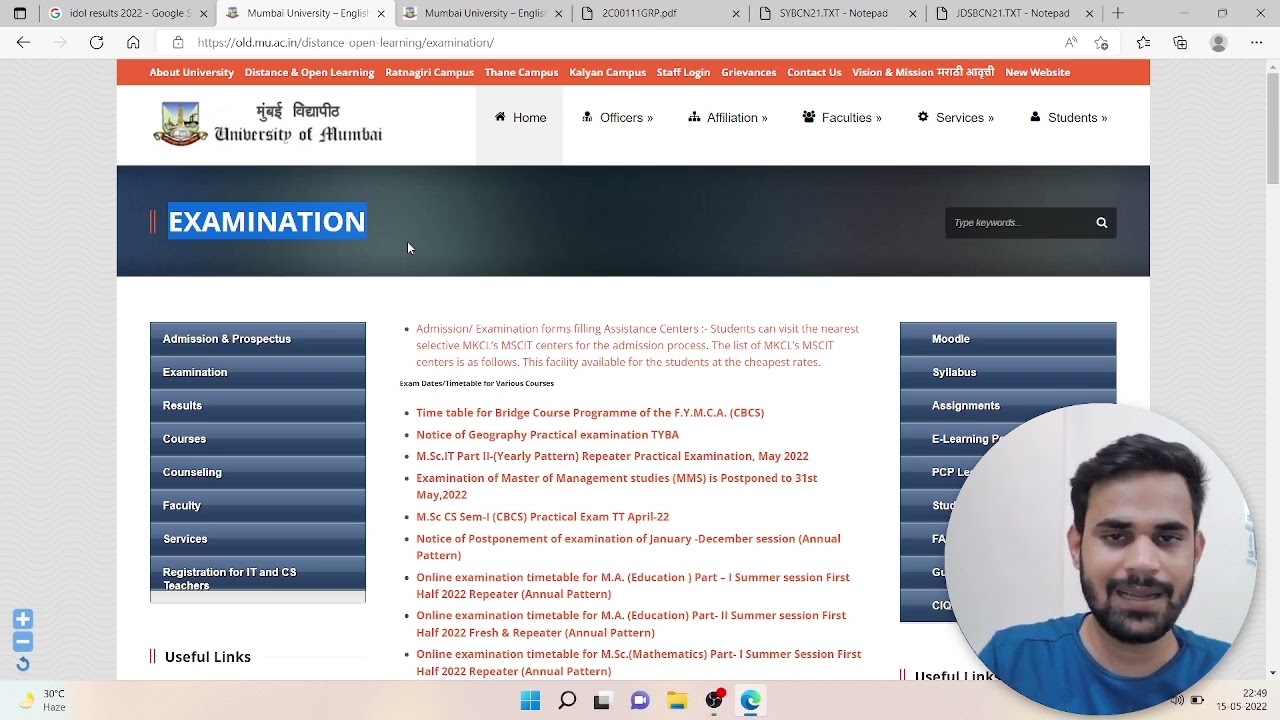Switch to the SYBCN21.TXT tab
Screen dimensions: 1280x720
[x=838, y=13]
